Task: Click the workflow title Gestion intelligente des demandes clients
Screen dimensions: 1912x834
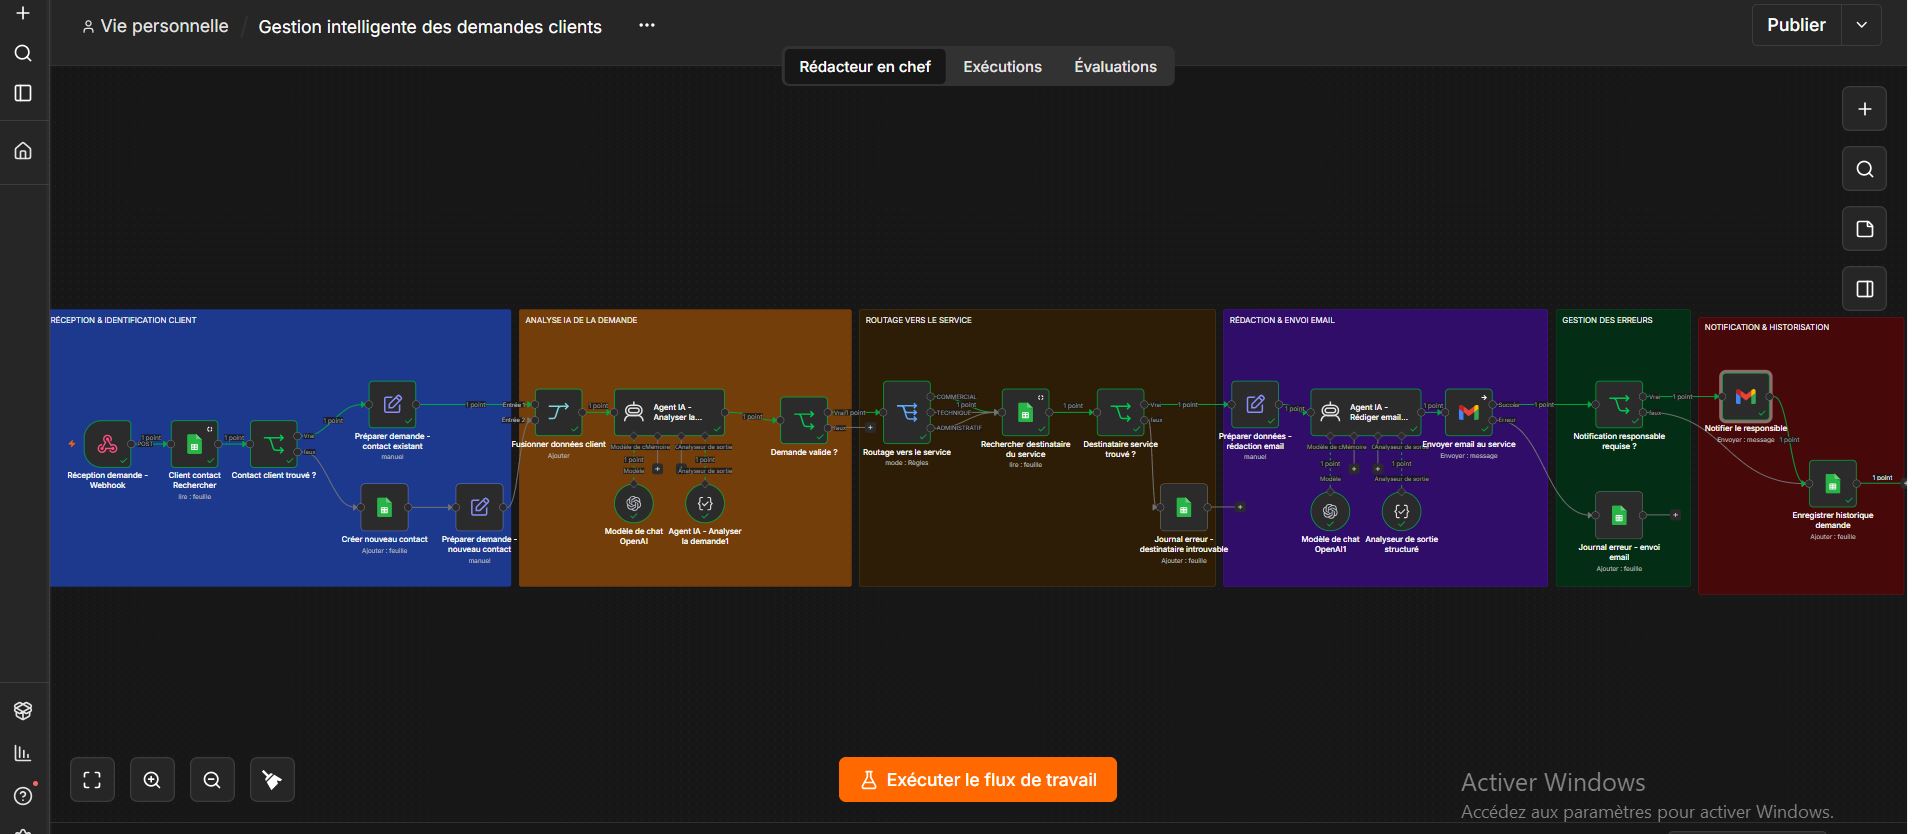Action: [430, 27]
